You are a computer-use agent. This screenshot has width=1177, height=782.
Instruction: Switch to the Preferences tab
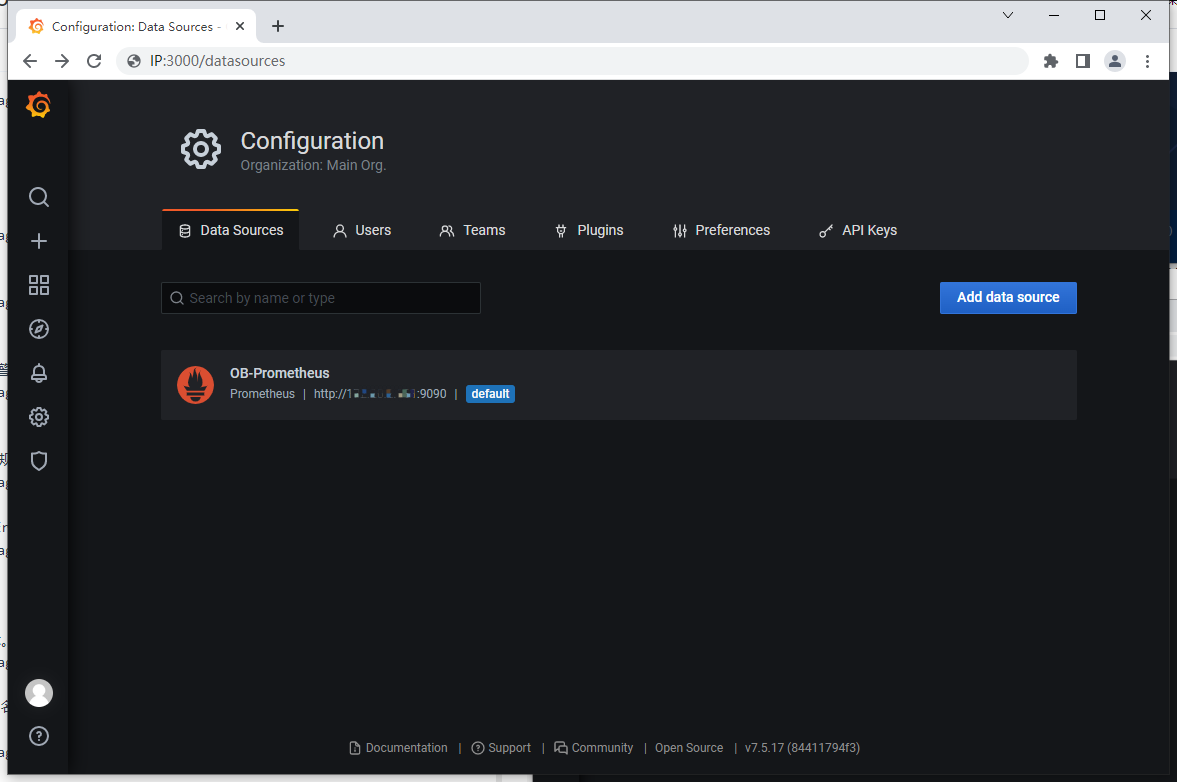coord(721,230)
